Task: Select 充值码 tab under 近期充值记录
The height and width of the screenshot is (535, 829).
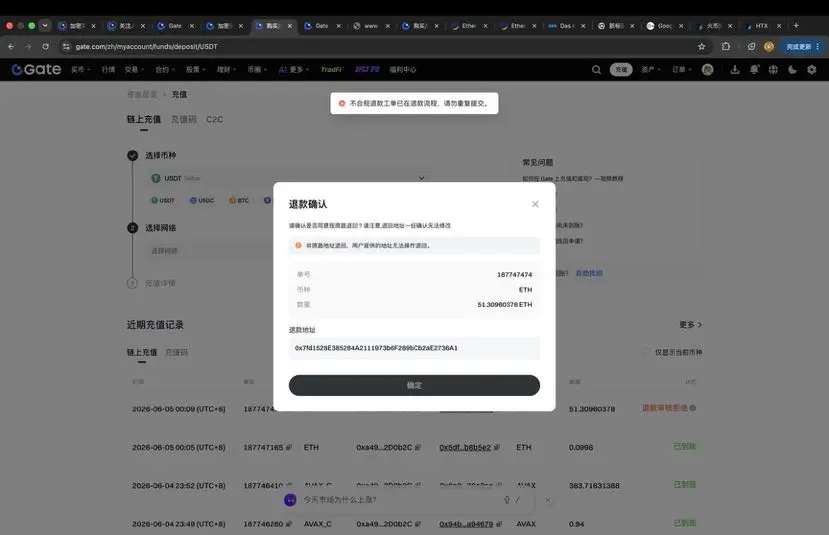Action: [176, 352]
